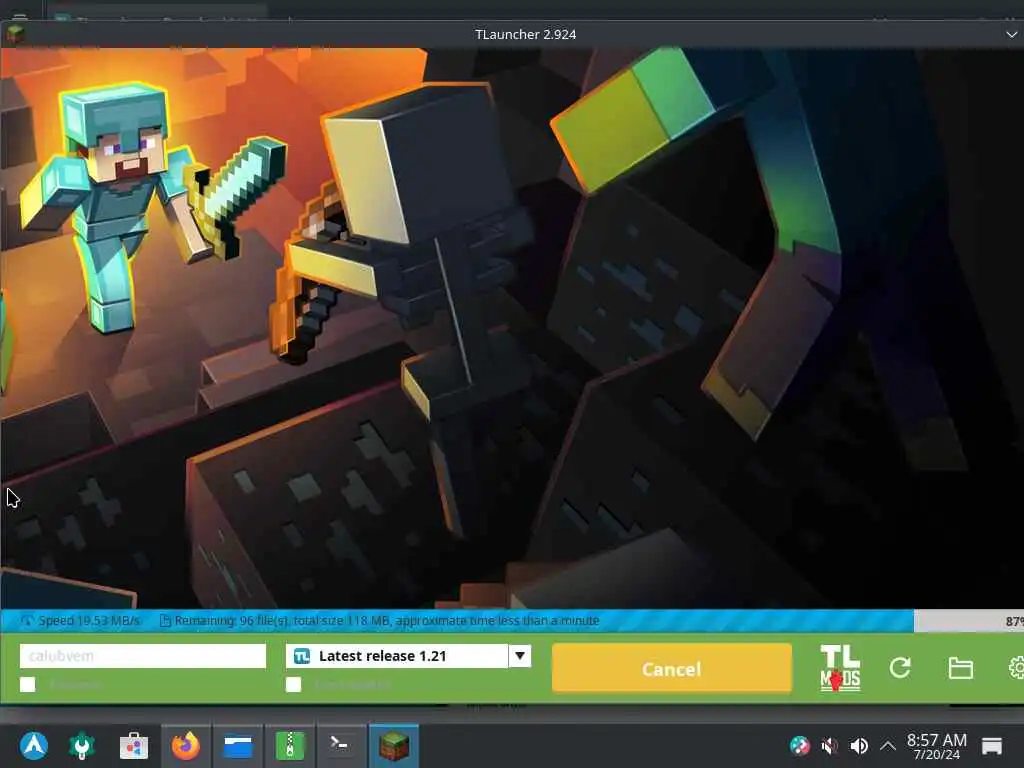This screenshot has height=768, width=1024.
Task: Focus the username field showing calubvem
Action: (143, 656)
